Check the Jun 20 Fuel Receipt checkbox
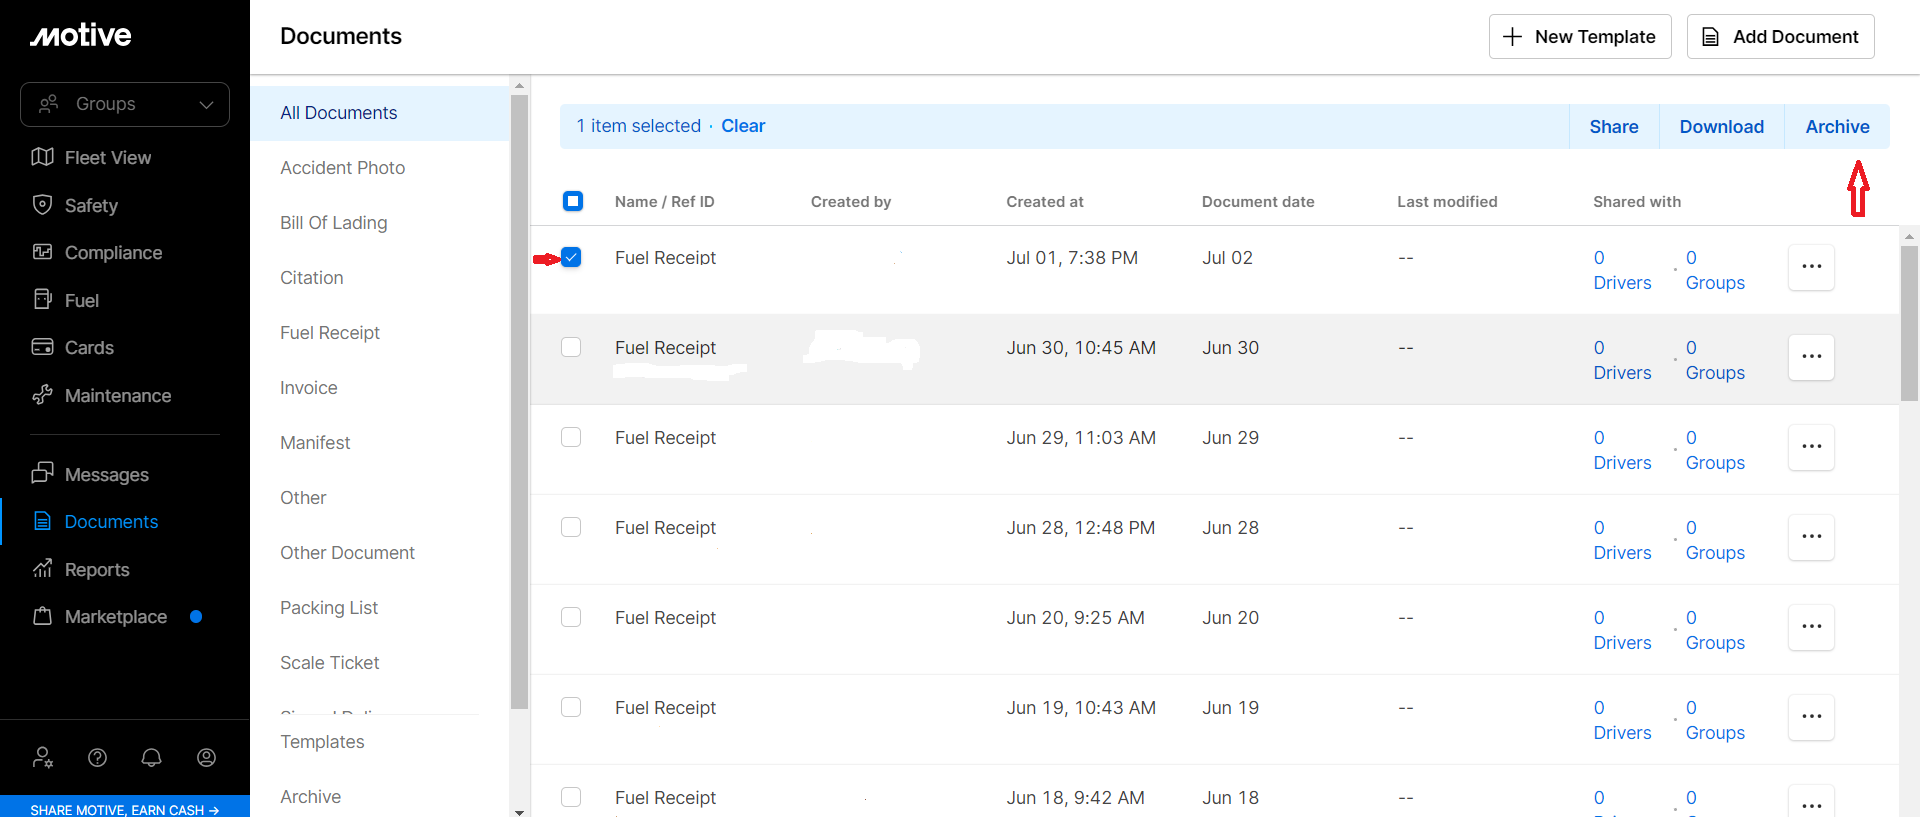Image resolution: width=1920 pixels, height=817 pixels. (571, 617)
